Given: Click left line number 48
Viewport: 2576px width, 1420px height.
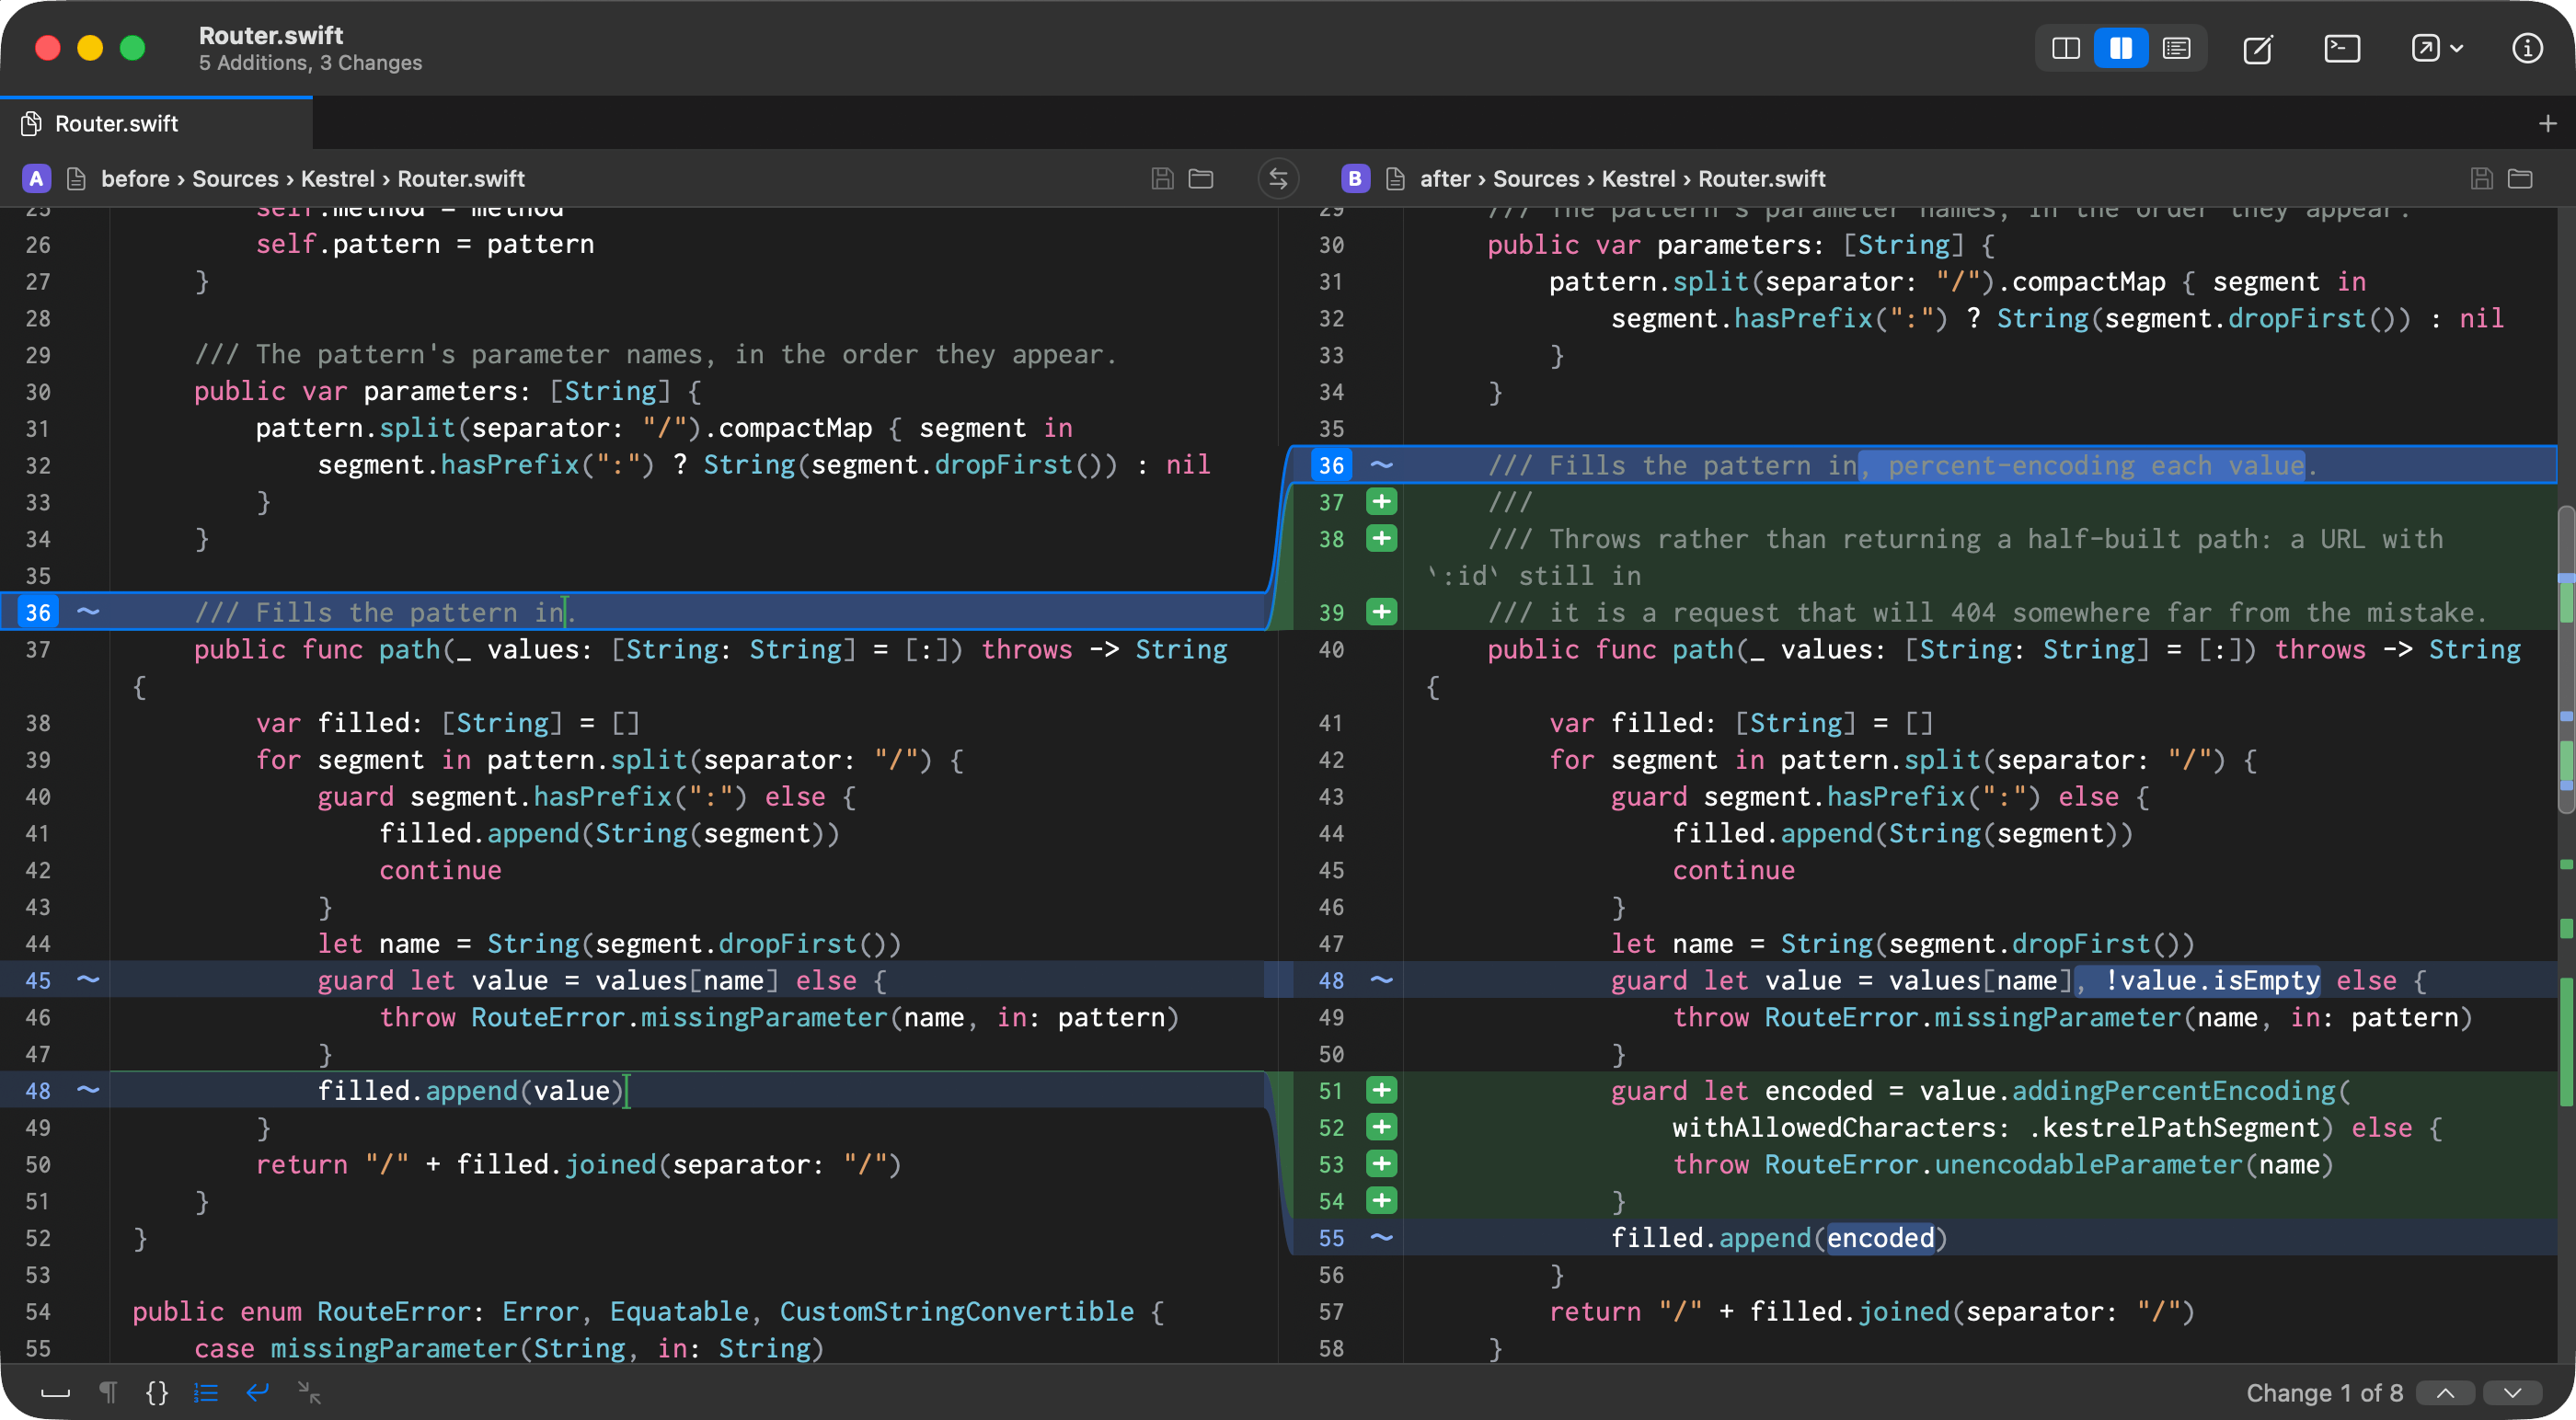Looking at the screenshot, I should (x=38, y=1090).
